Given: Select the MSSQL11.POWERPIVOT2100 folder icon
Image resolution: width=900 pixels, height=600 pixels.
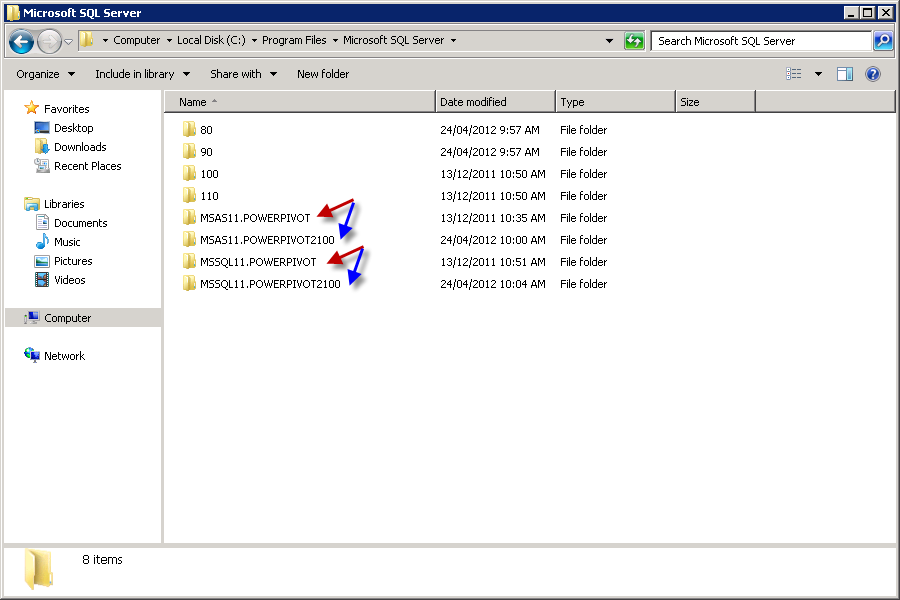Looking at the screenshot, I should (189, 283).
